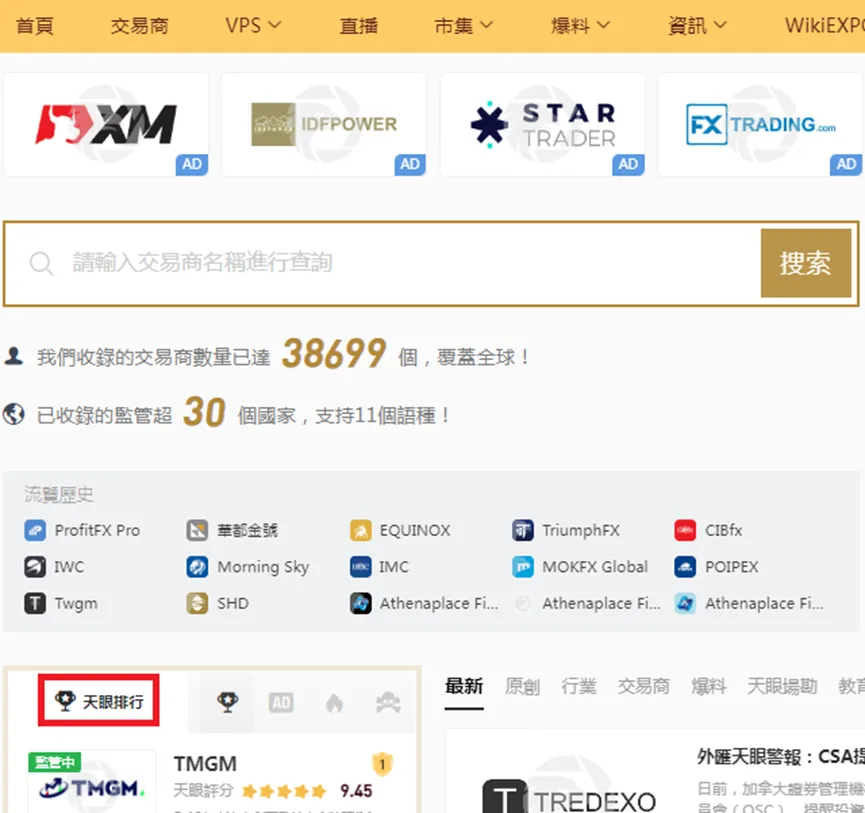Click the CIBfx red logo icon
Viewport: 865px width, 813px height.
click(685, 530)
